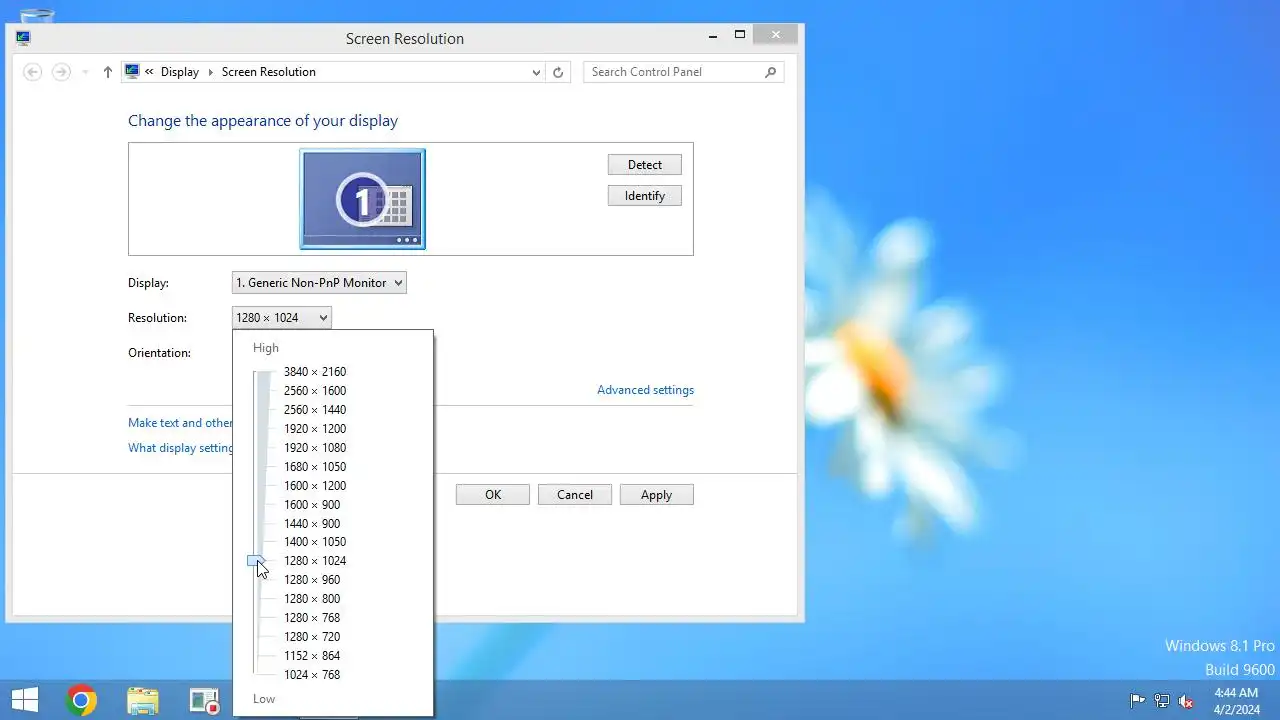This screenshot has width=1280, height=720.
Task: Select 1400 × 1050 resolution
Action: coord(315,542)
